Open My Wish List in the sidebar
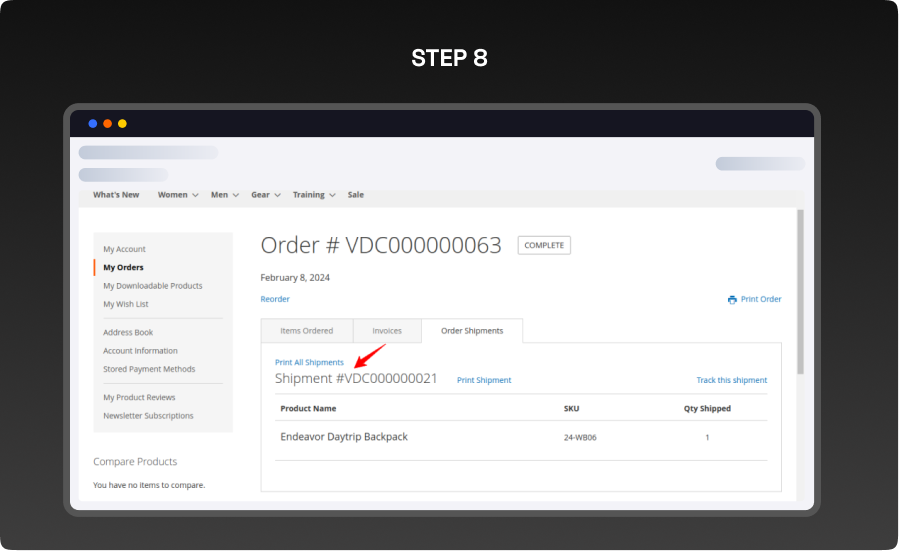This screenshot has width=899, height=551. (126, 304)
